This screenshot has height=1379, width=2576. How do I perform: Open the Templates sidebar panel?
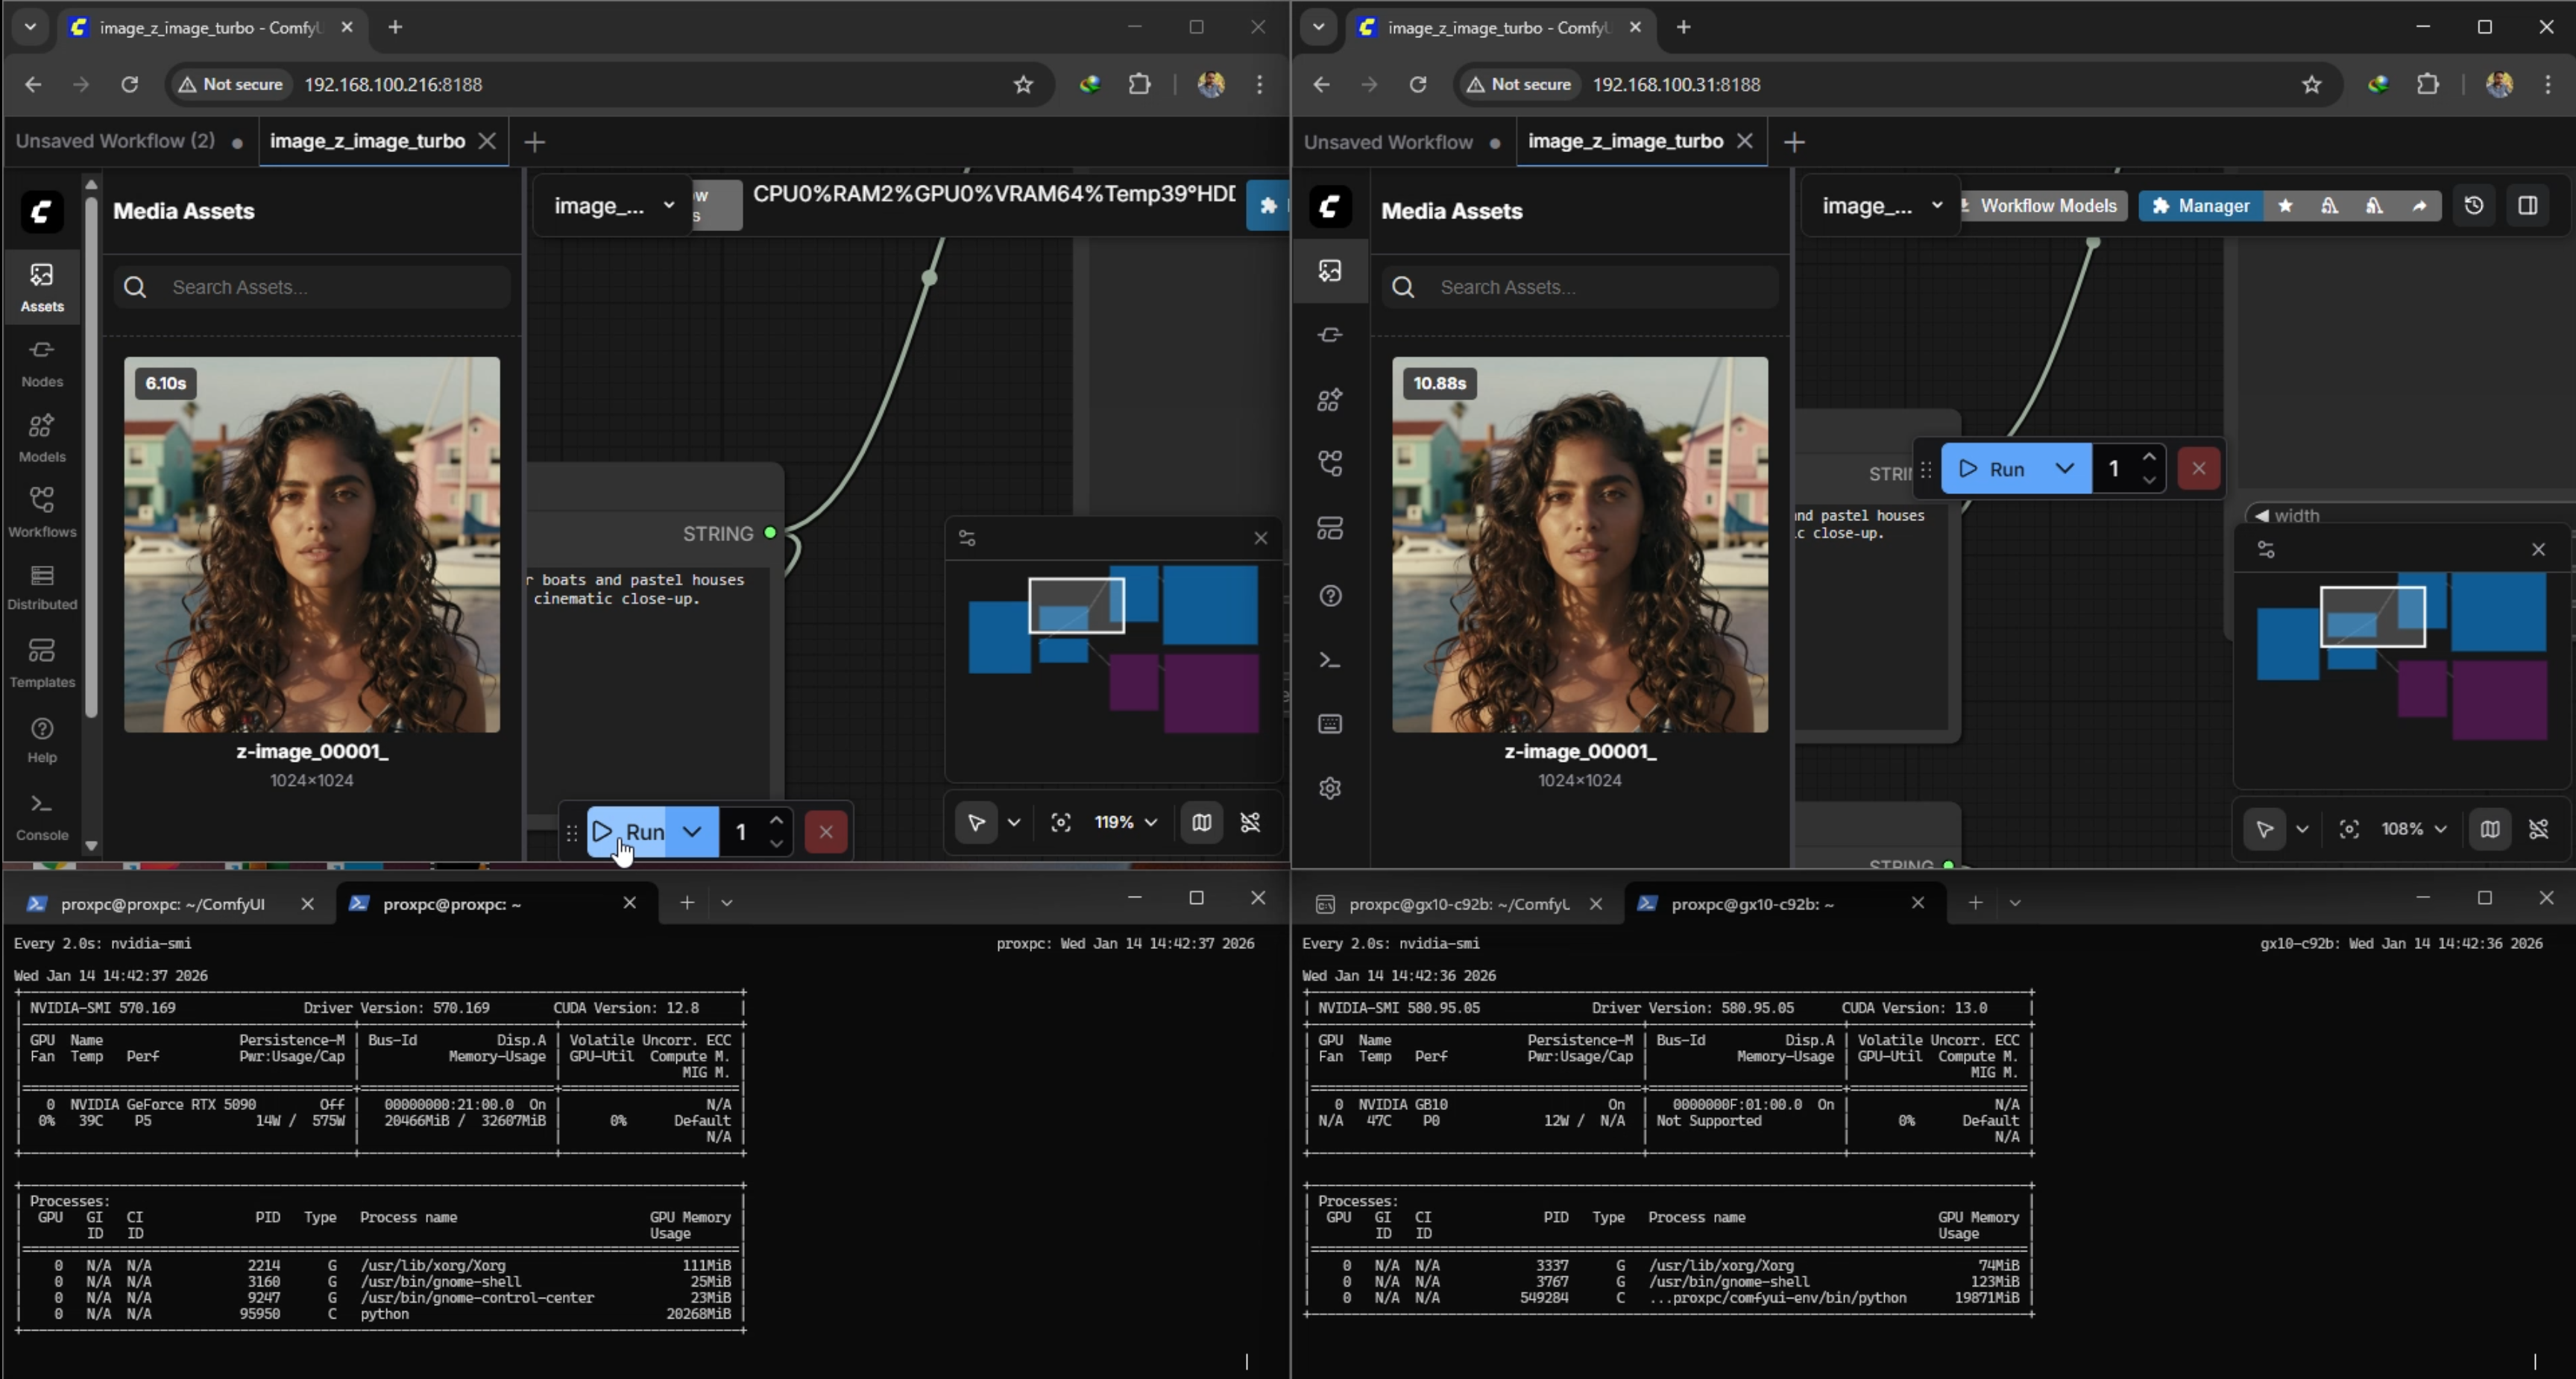[x=42, y=663]
